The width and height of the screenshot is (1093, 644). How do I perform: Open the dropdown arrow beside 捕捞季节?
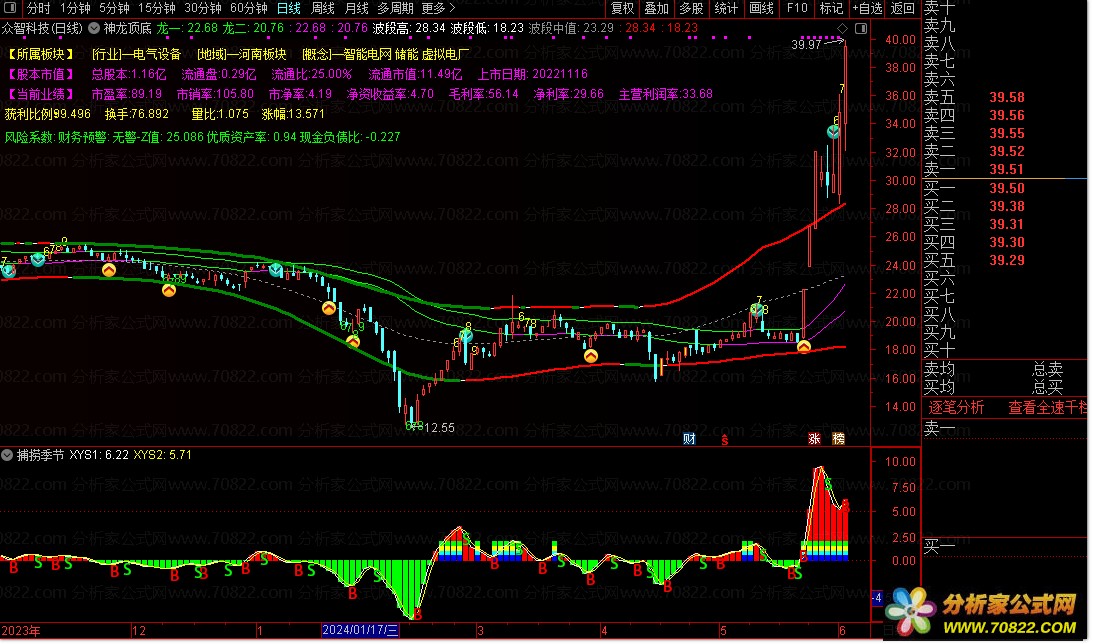click(x=7, y=455)
